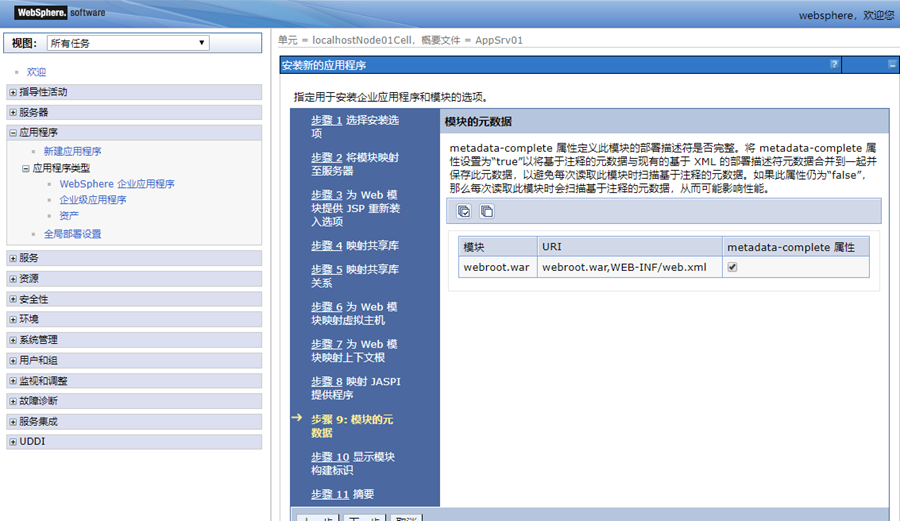Click the 模块 column header
The width and height of the screenshot is (900, 521).
click(498, 247)
